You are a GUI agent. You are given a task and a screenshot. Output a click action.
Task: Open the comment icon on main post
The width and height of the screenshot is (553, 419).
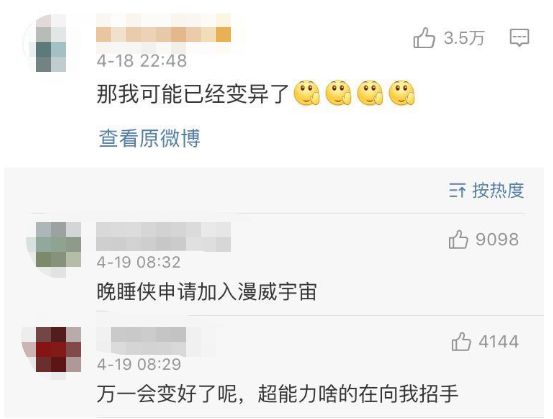(x=519, y=37)
